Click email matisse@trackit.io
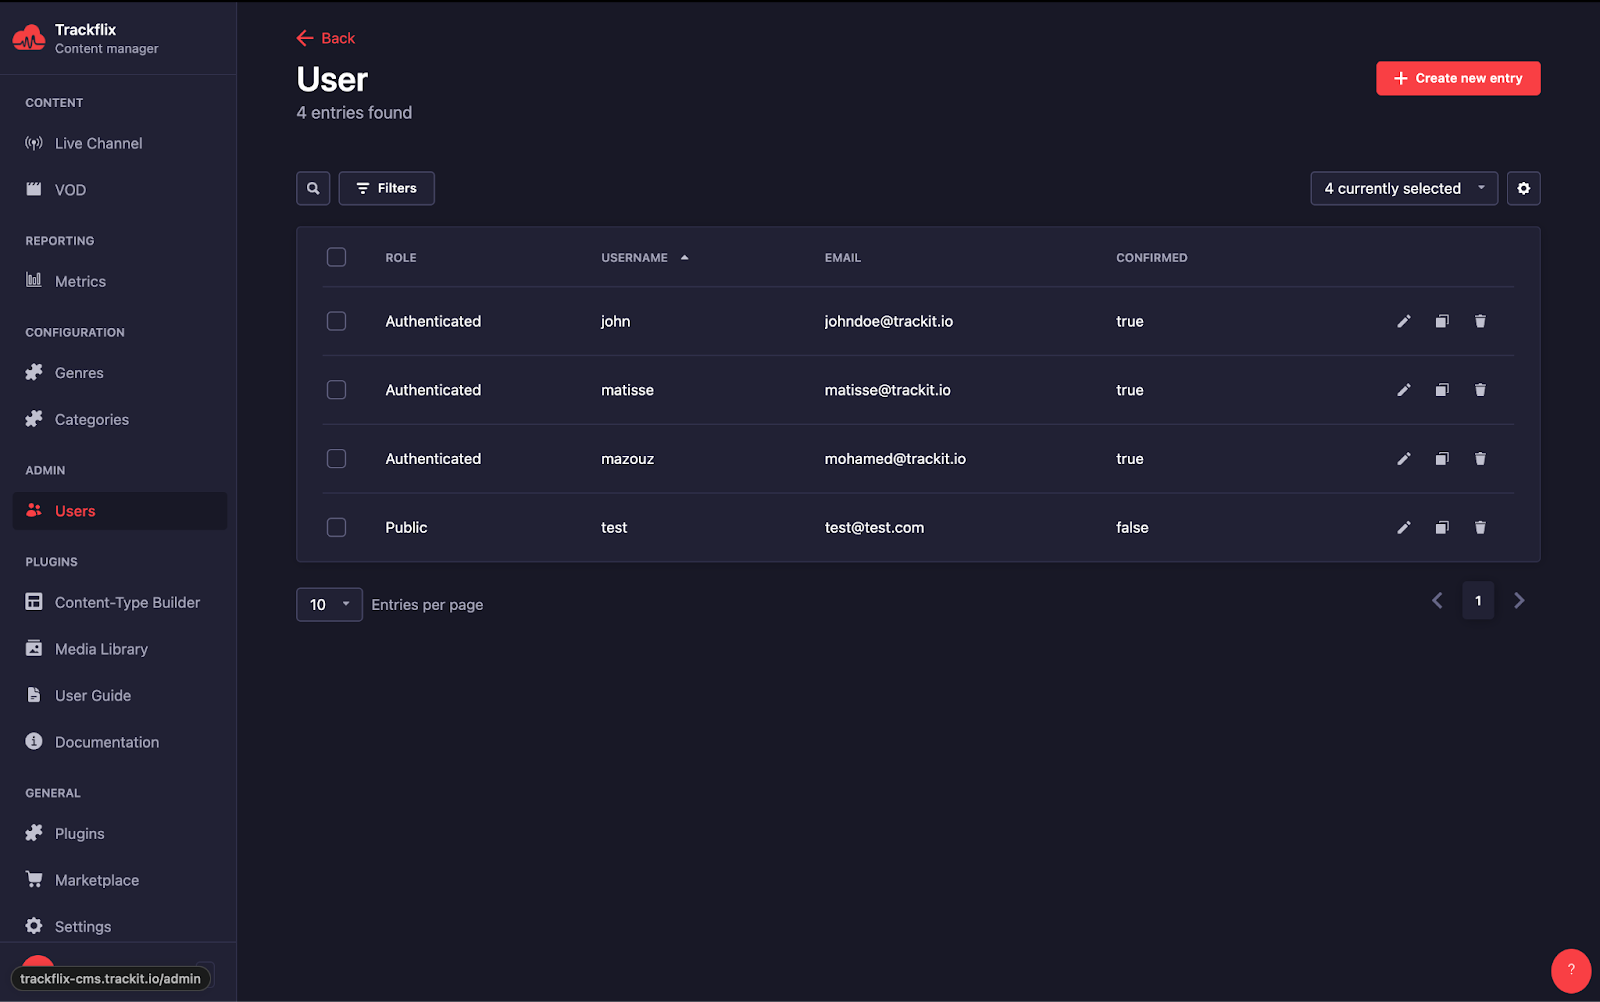Viewport: 1600px width, 1002px height. tap(888, 390)
